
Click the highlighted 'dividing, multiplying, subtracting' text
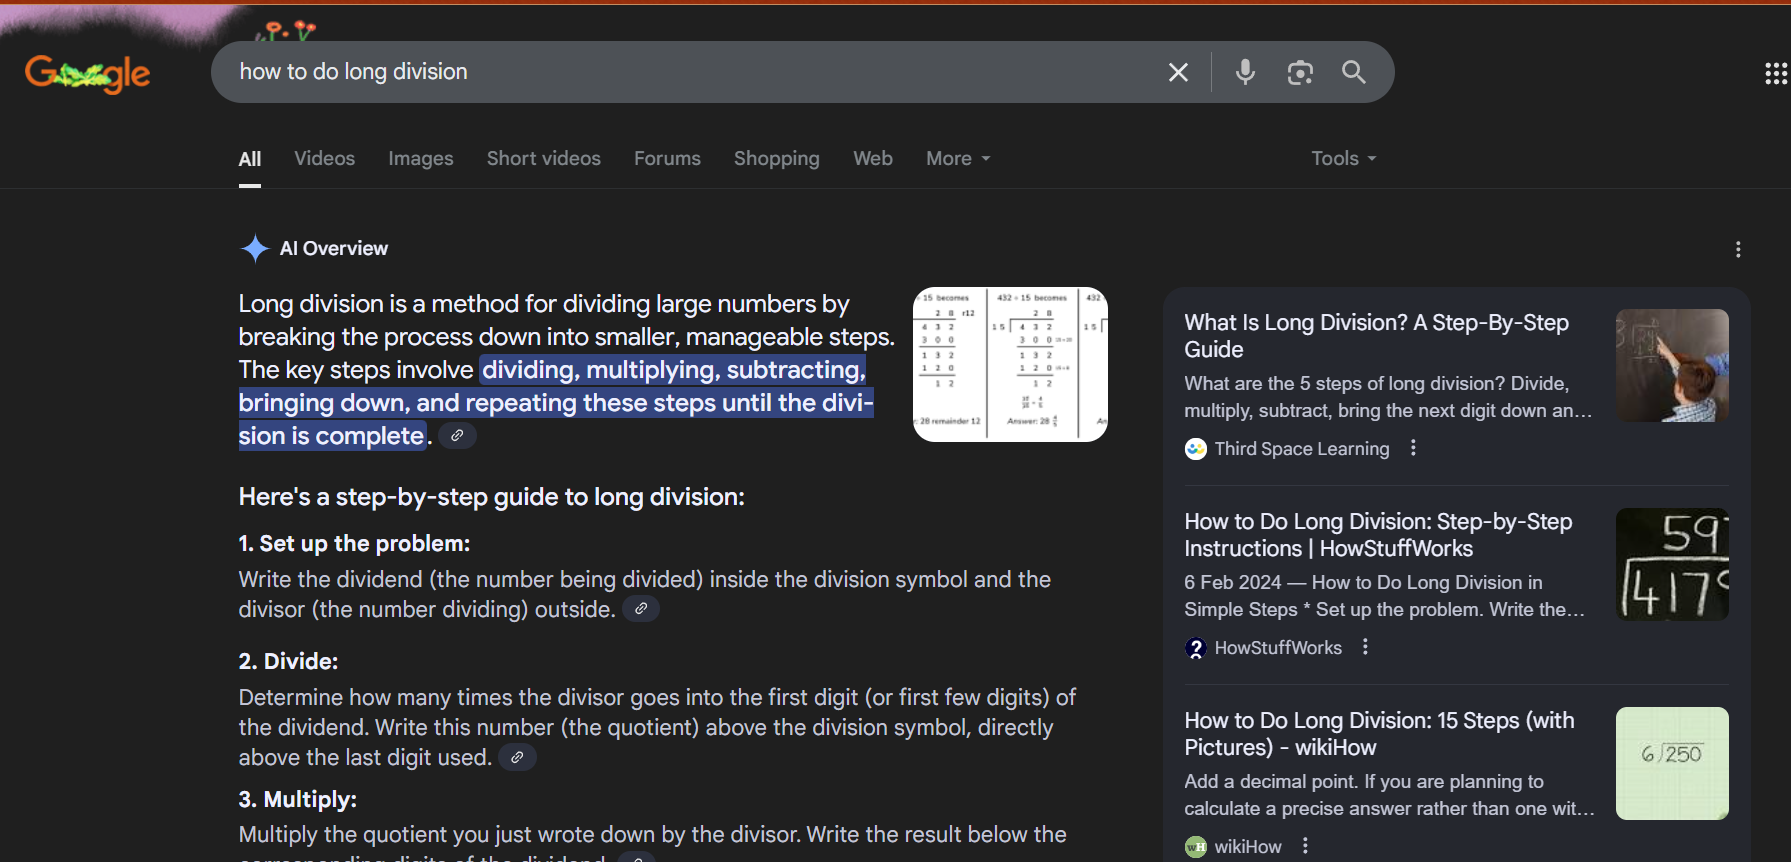[674, 370]
